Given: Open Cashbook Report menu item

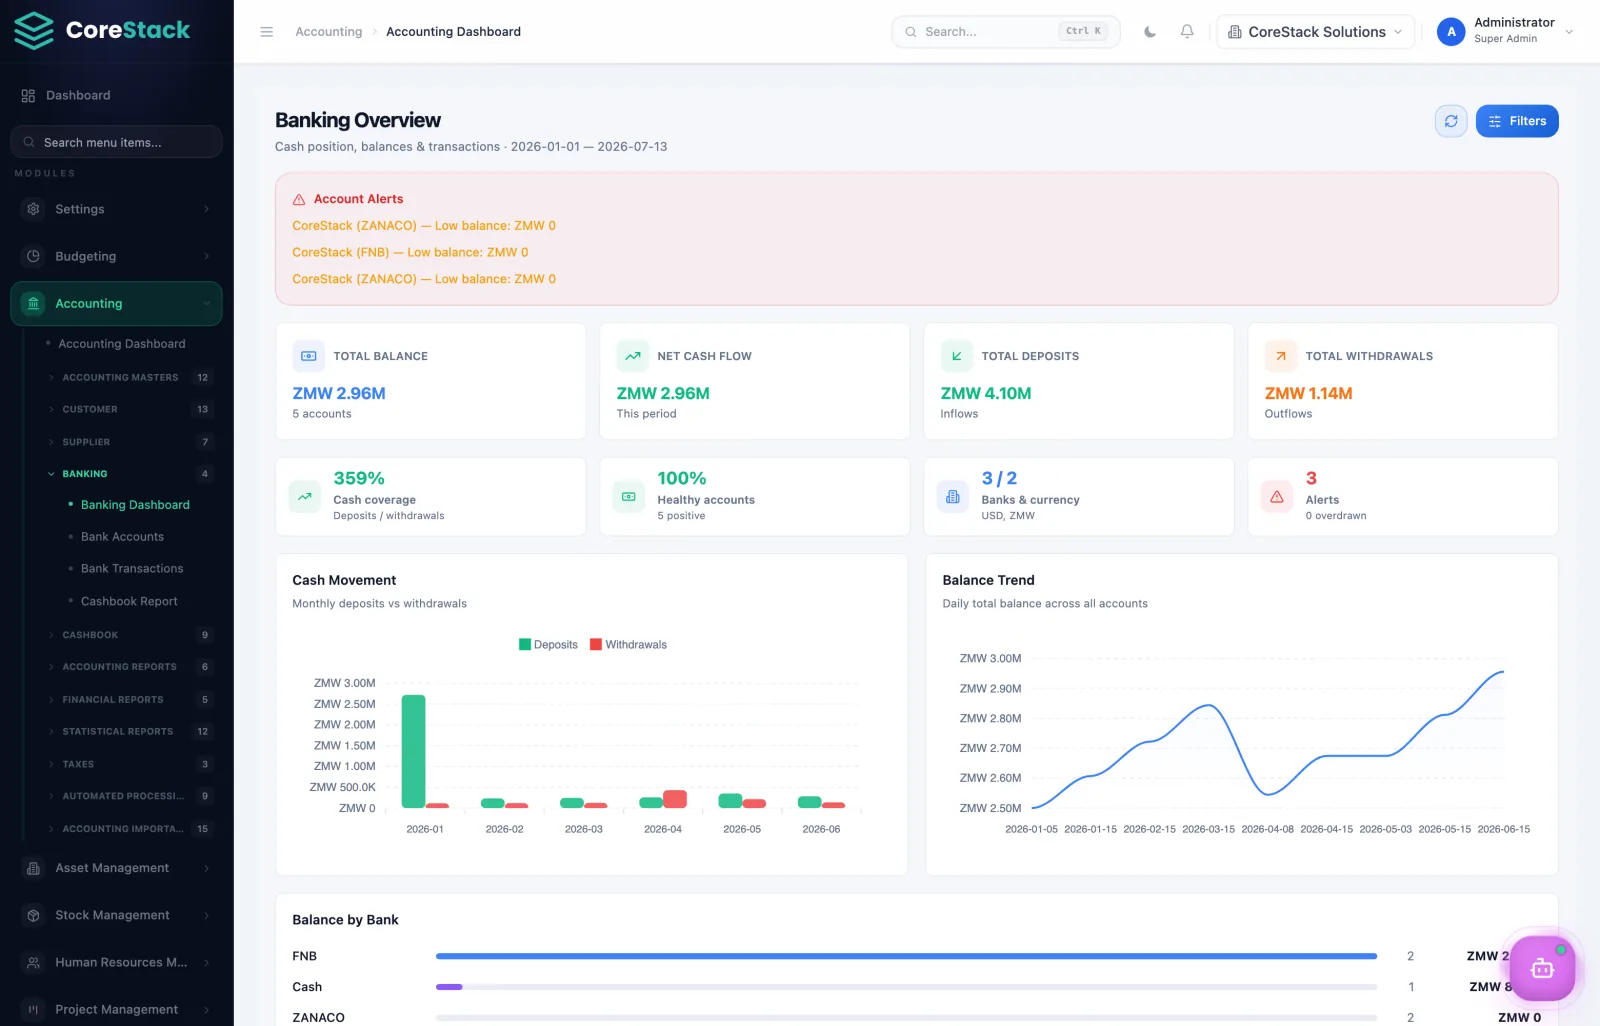Looking at the screenshot, I should coord(129,601).
